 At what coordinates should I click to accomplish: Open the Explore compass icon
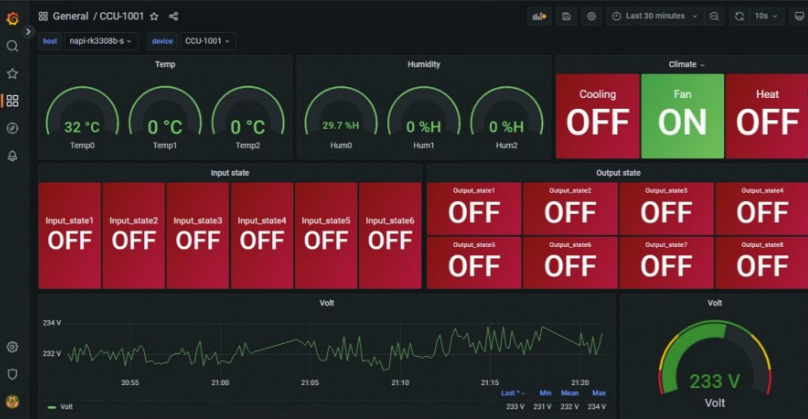tap(12, 128)
